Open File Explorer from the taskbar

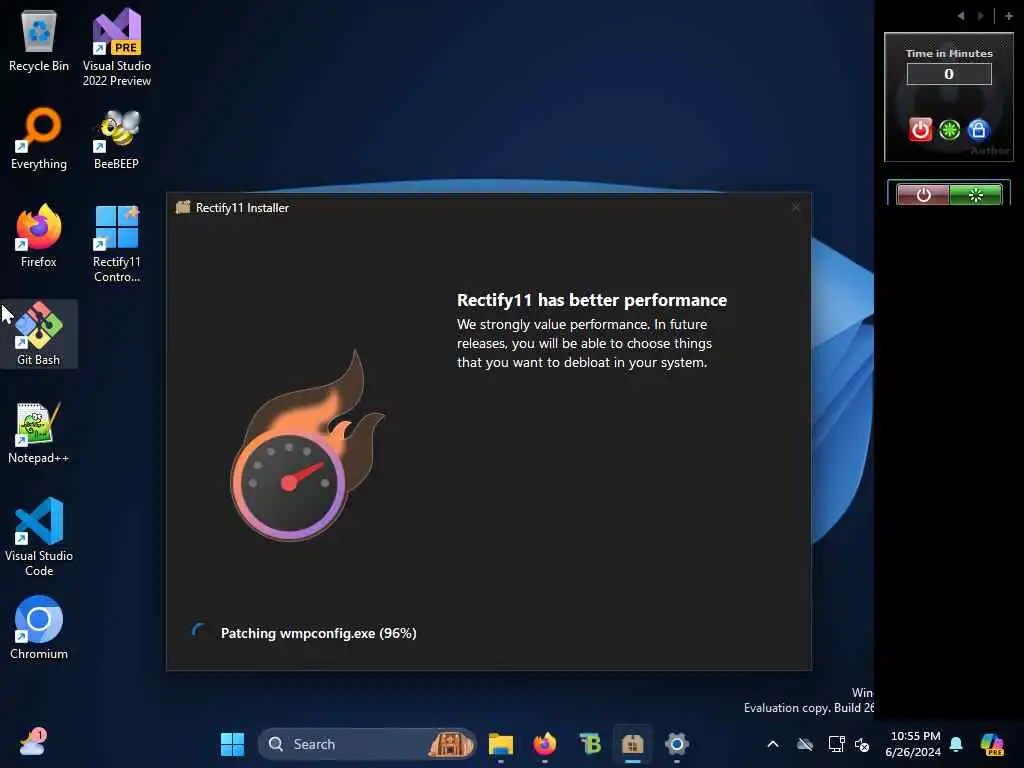[x=501, y=744]
